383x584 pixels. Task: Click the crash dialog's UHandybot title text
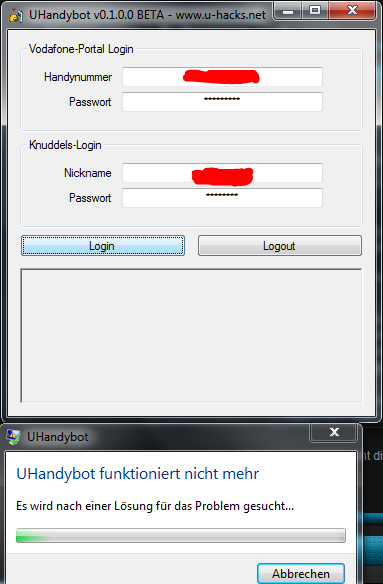58,437
